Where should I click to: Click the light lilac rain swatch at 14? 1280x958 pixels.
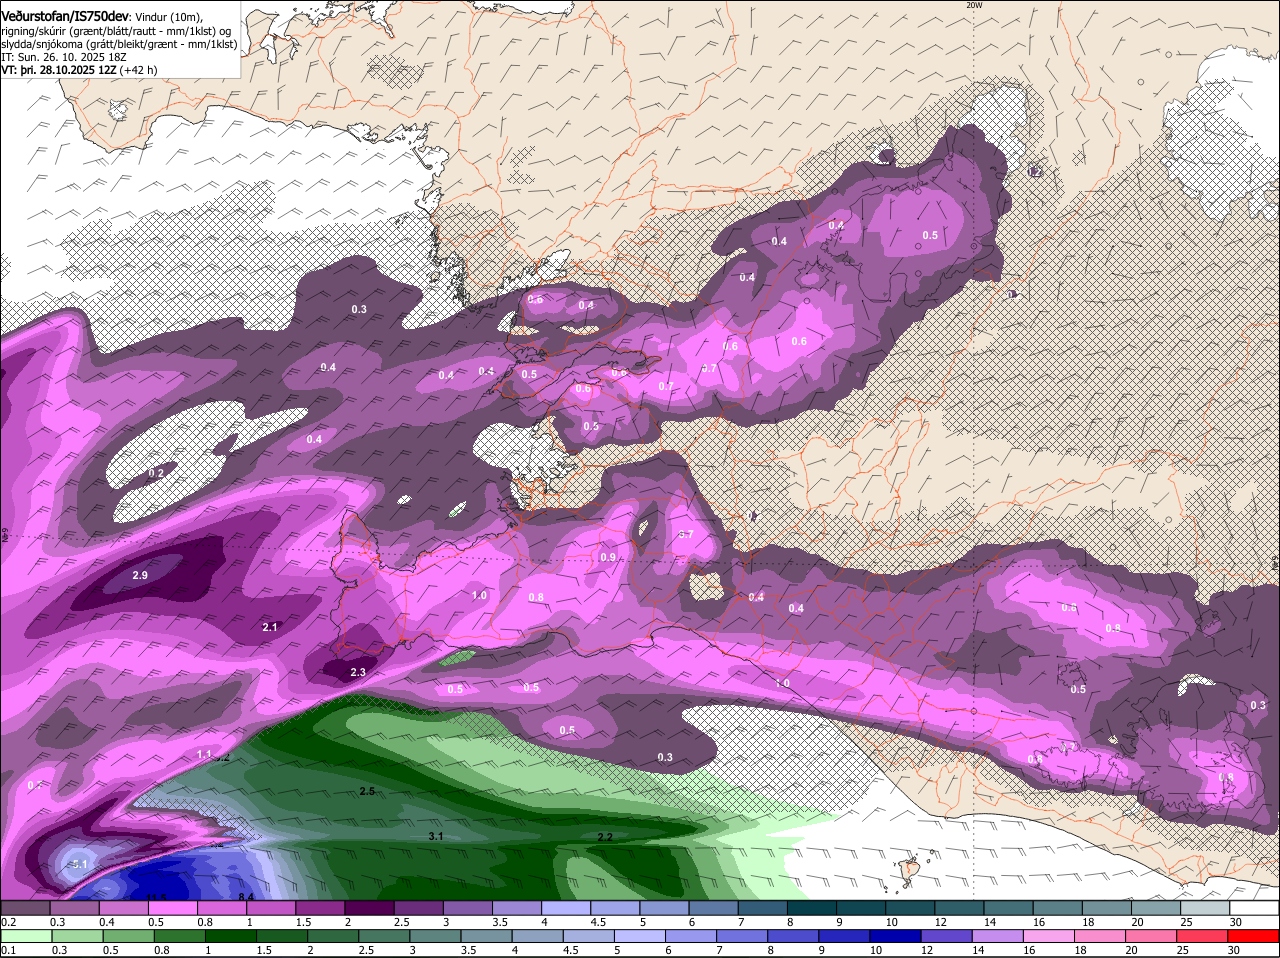(x=996, y=936)
